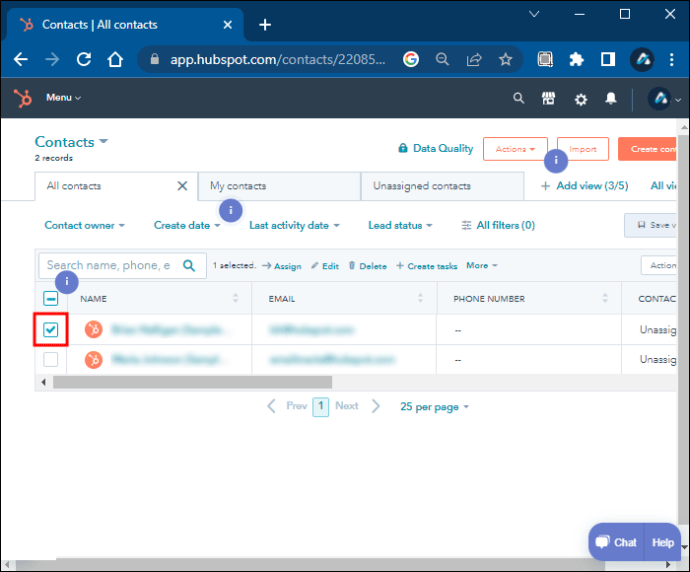Viewport: 690px width, 572px height.
Task: Toggle the select-all header checkbox
Action: tap(51, 298)
